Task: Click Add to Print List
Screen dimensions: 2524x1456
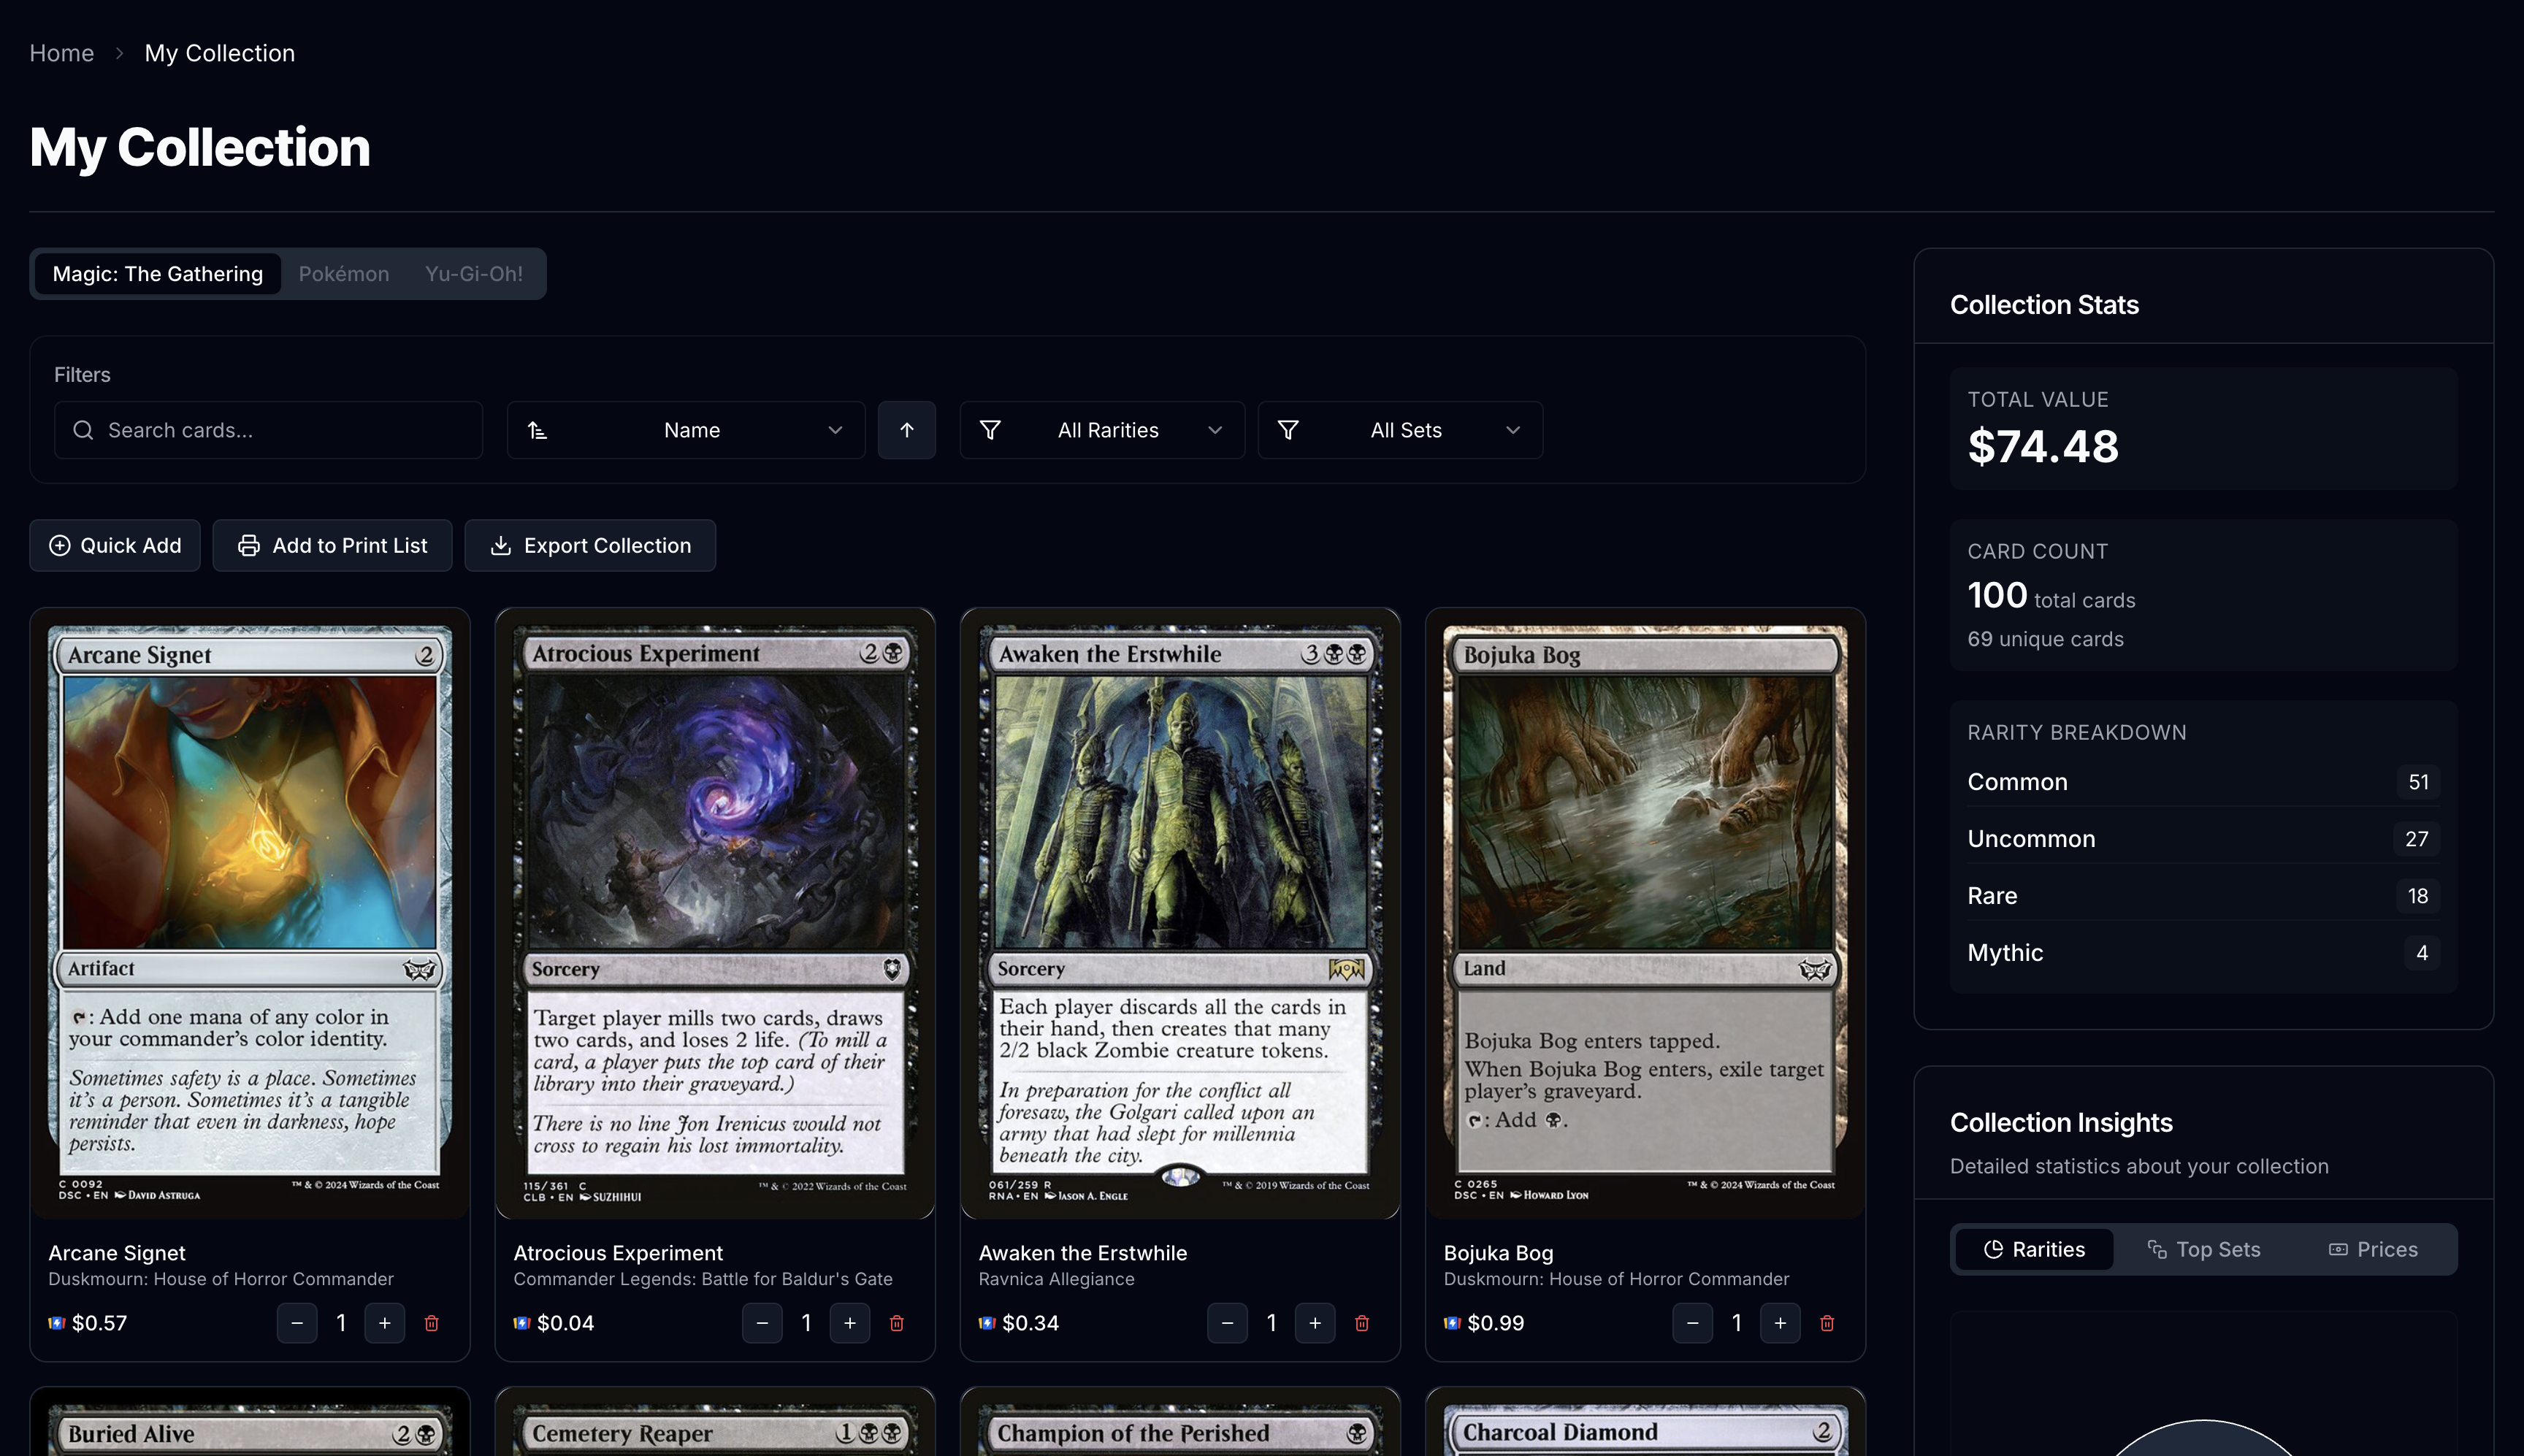Action: tap(332, 545)
